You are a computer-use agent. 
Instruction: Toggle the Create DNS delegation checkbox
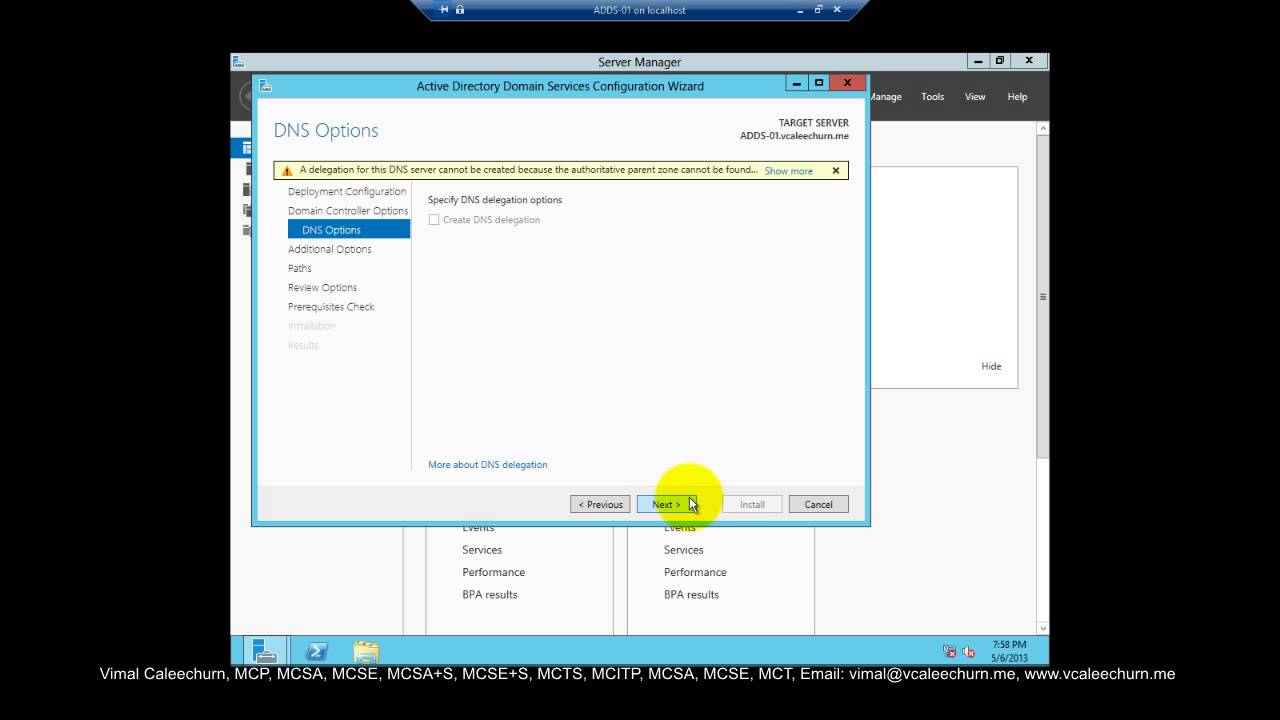tap(434, 220)
